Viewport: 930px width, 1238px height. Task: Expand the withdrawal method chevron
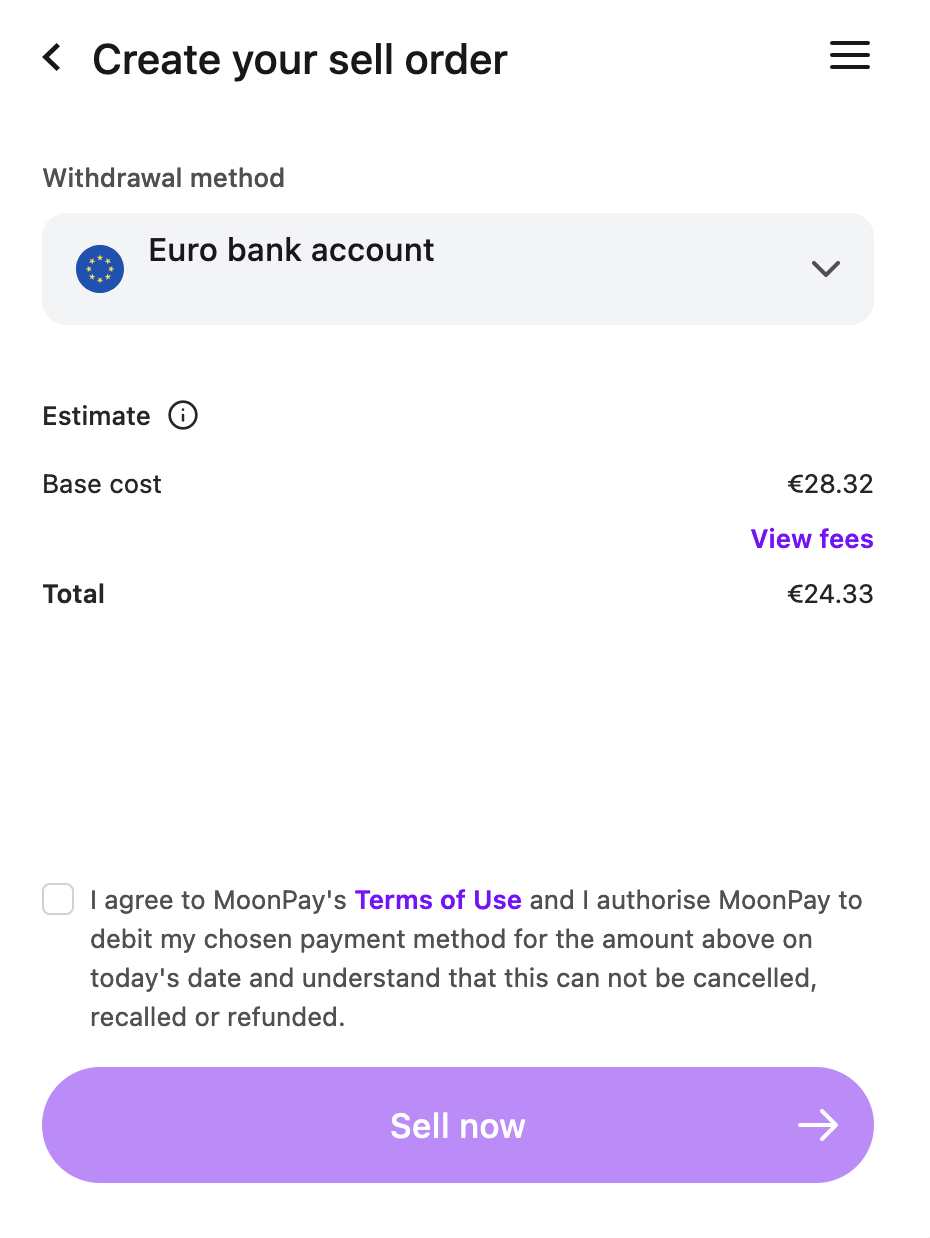click(x=825, y=268)
